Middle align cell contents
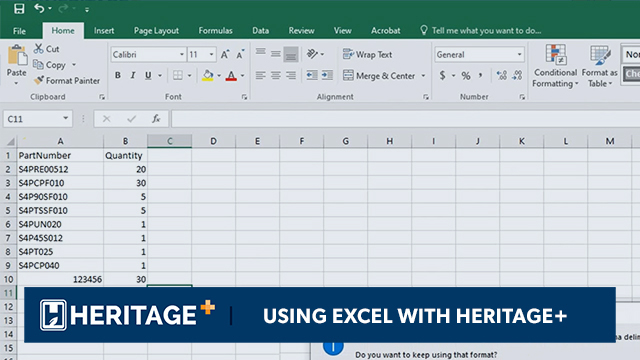Screen dimensions: 640x360 (276, 54)
